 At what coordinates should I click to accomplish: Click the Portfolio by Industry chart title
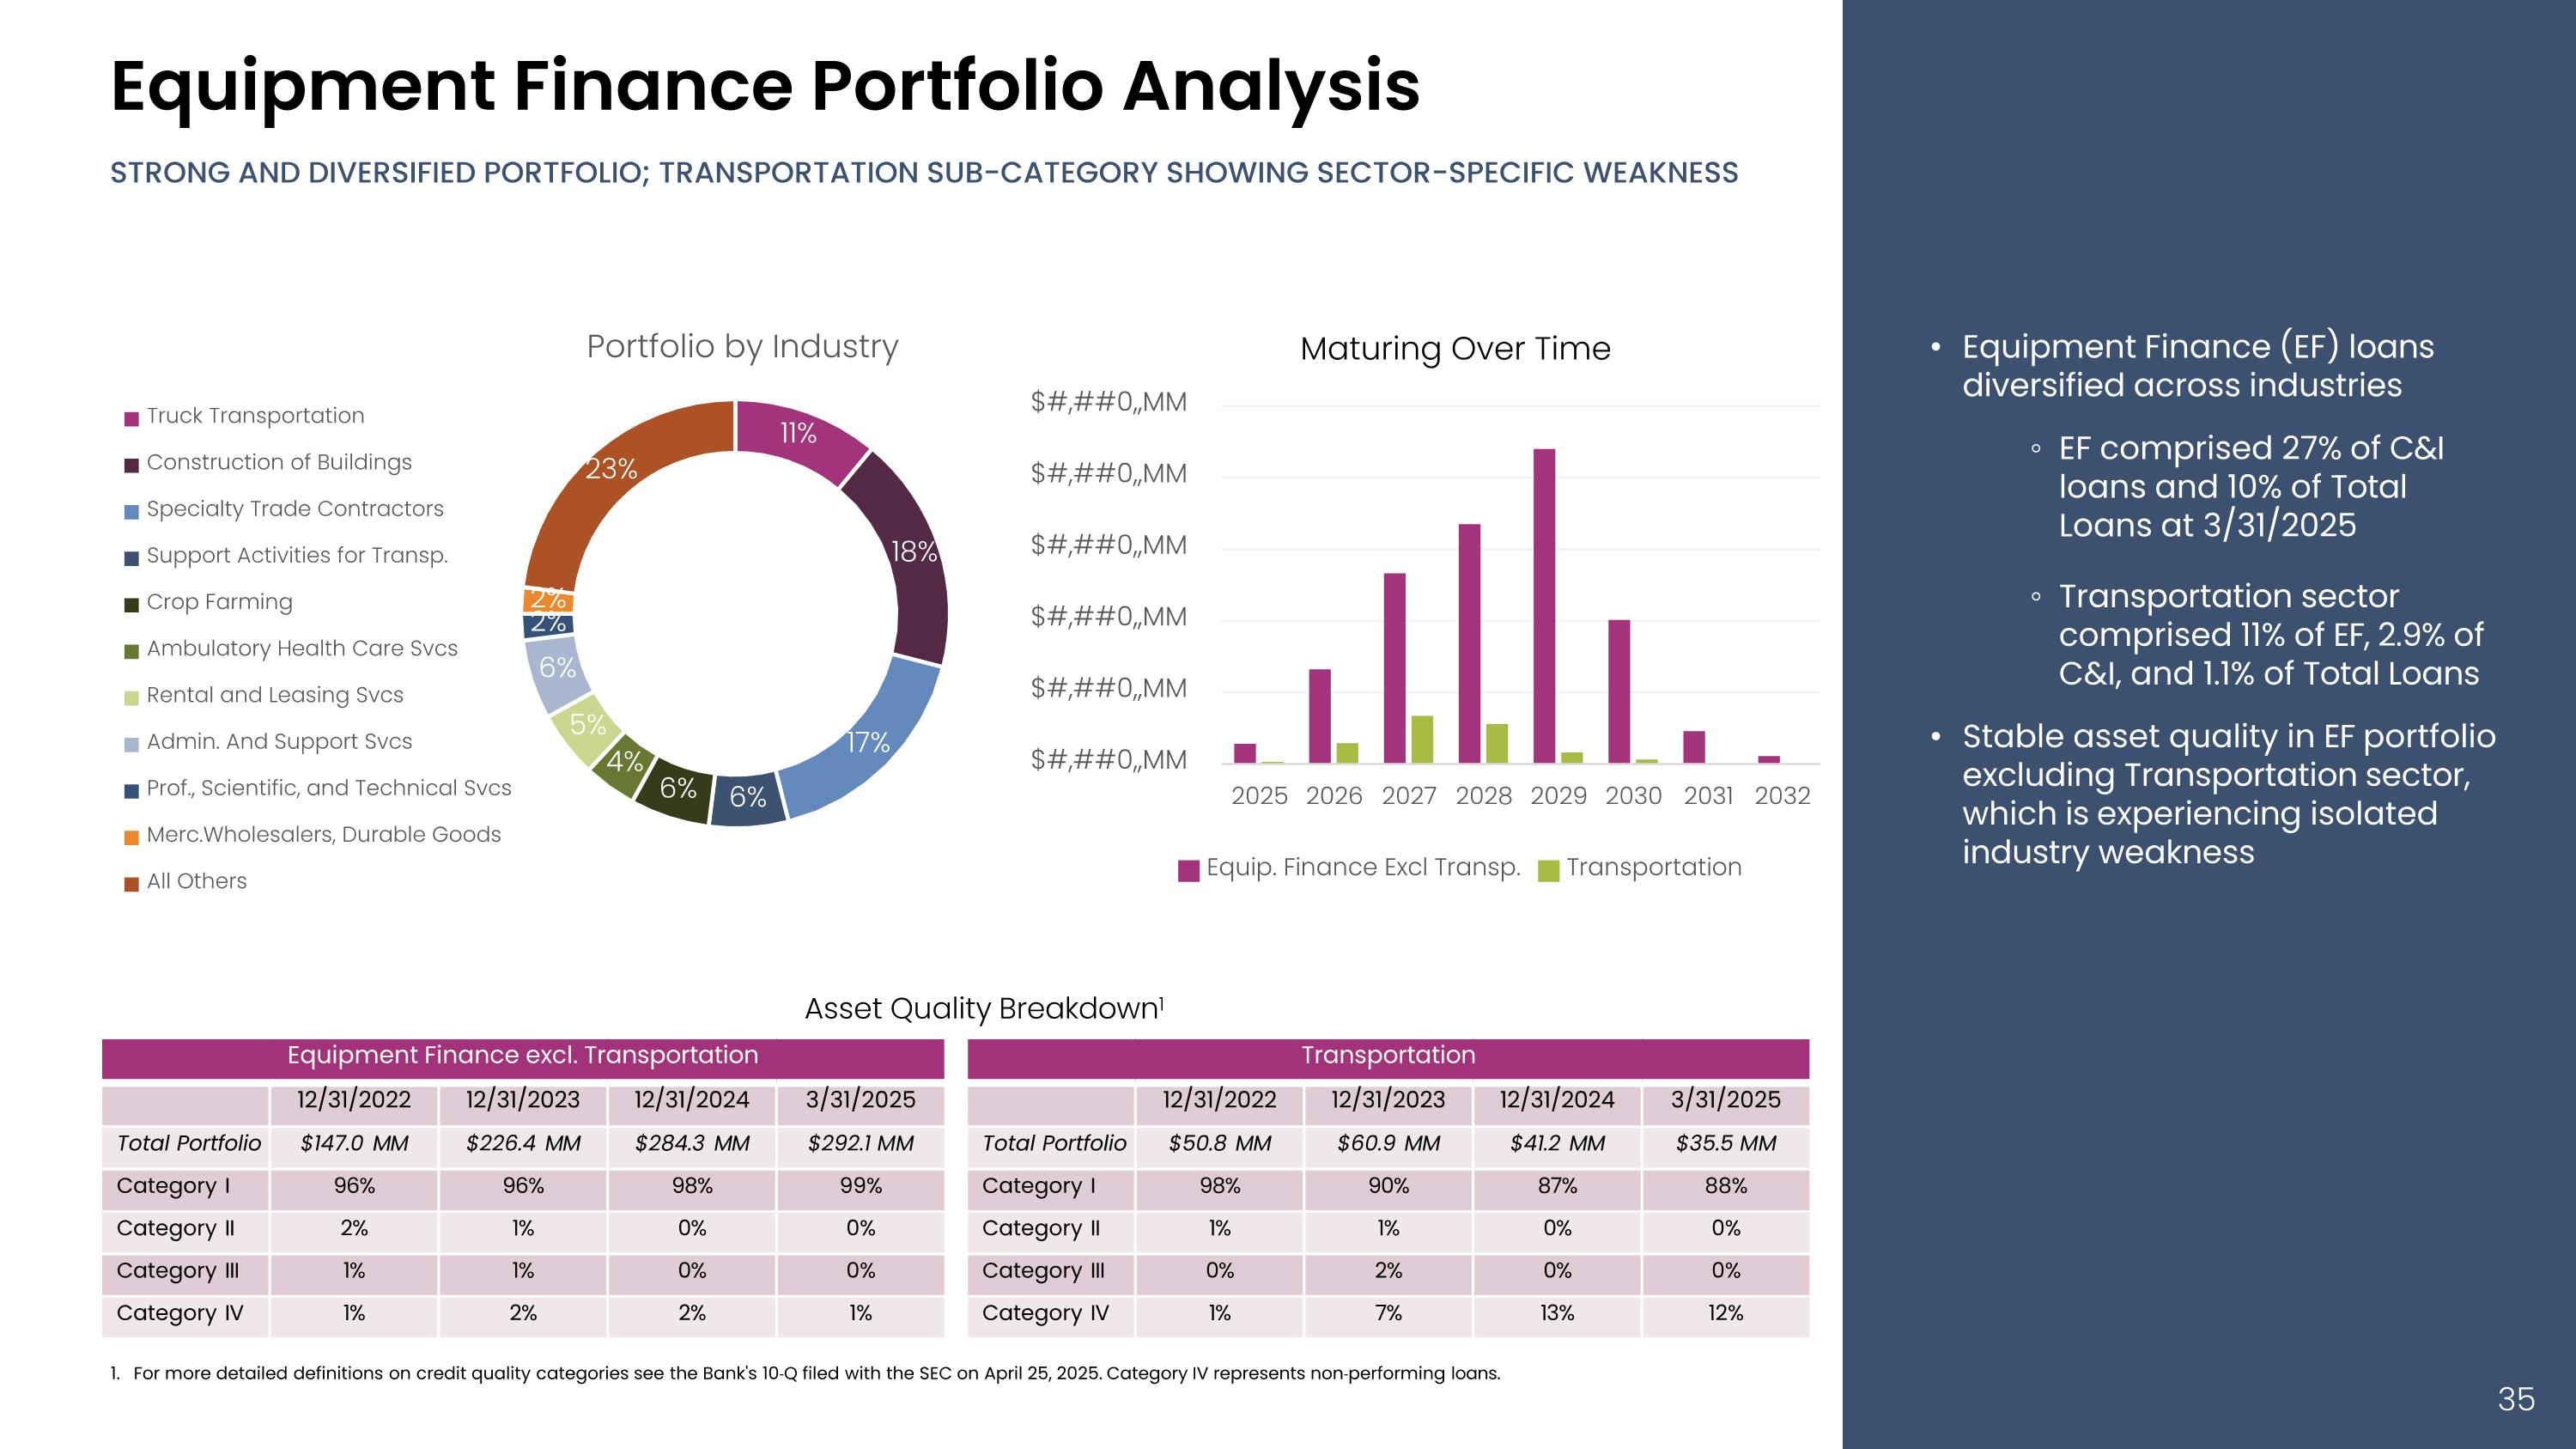(x=742, y=347)
